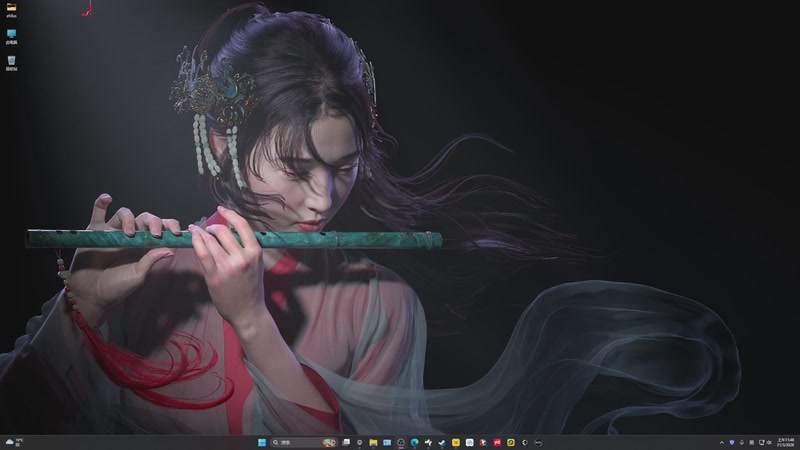Select the This PC desktop icon
The height and width of the screenshot is (450, 800).
(11, 37)
